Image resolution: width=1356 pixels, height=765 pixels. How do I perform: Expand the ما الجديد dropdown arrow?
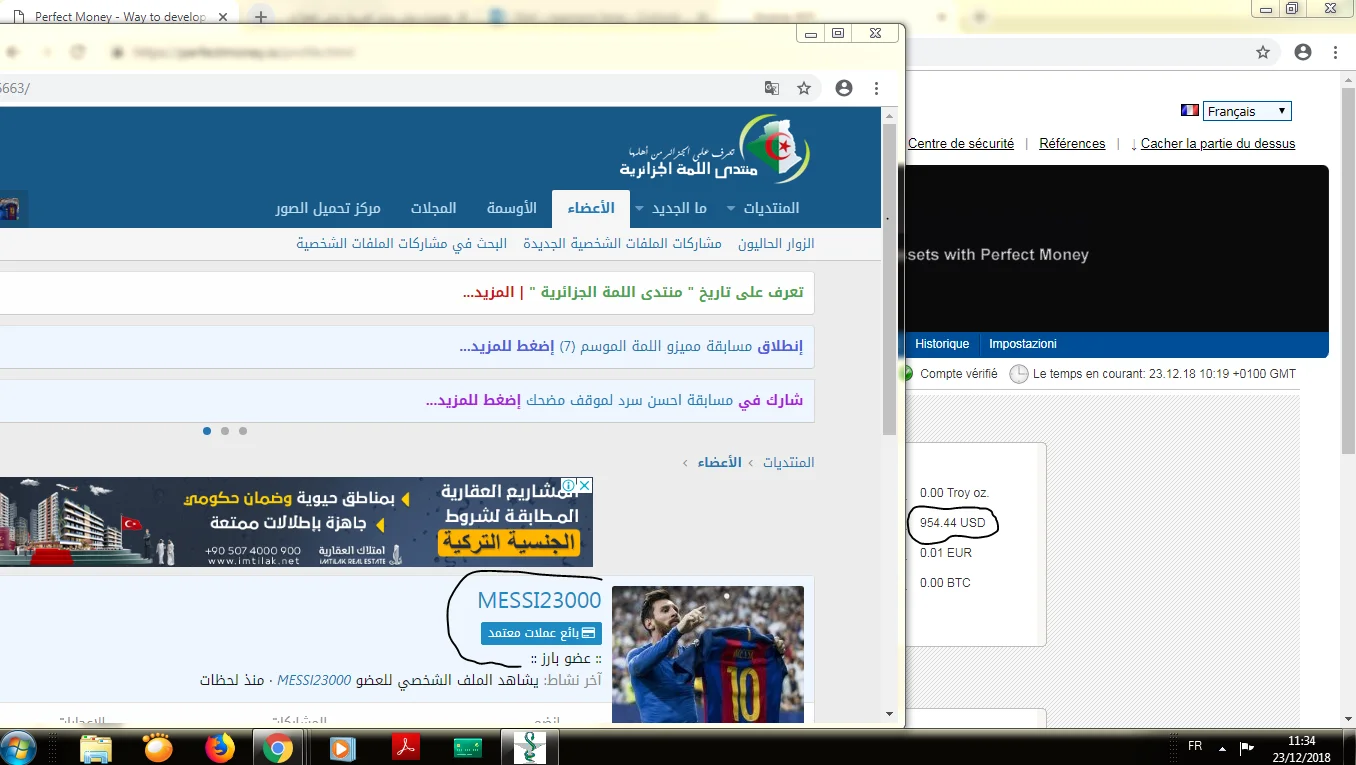click(x=640, y=209)
